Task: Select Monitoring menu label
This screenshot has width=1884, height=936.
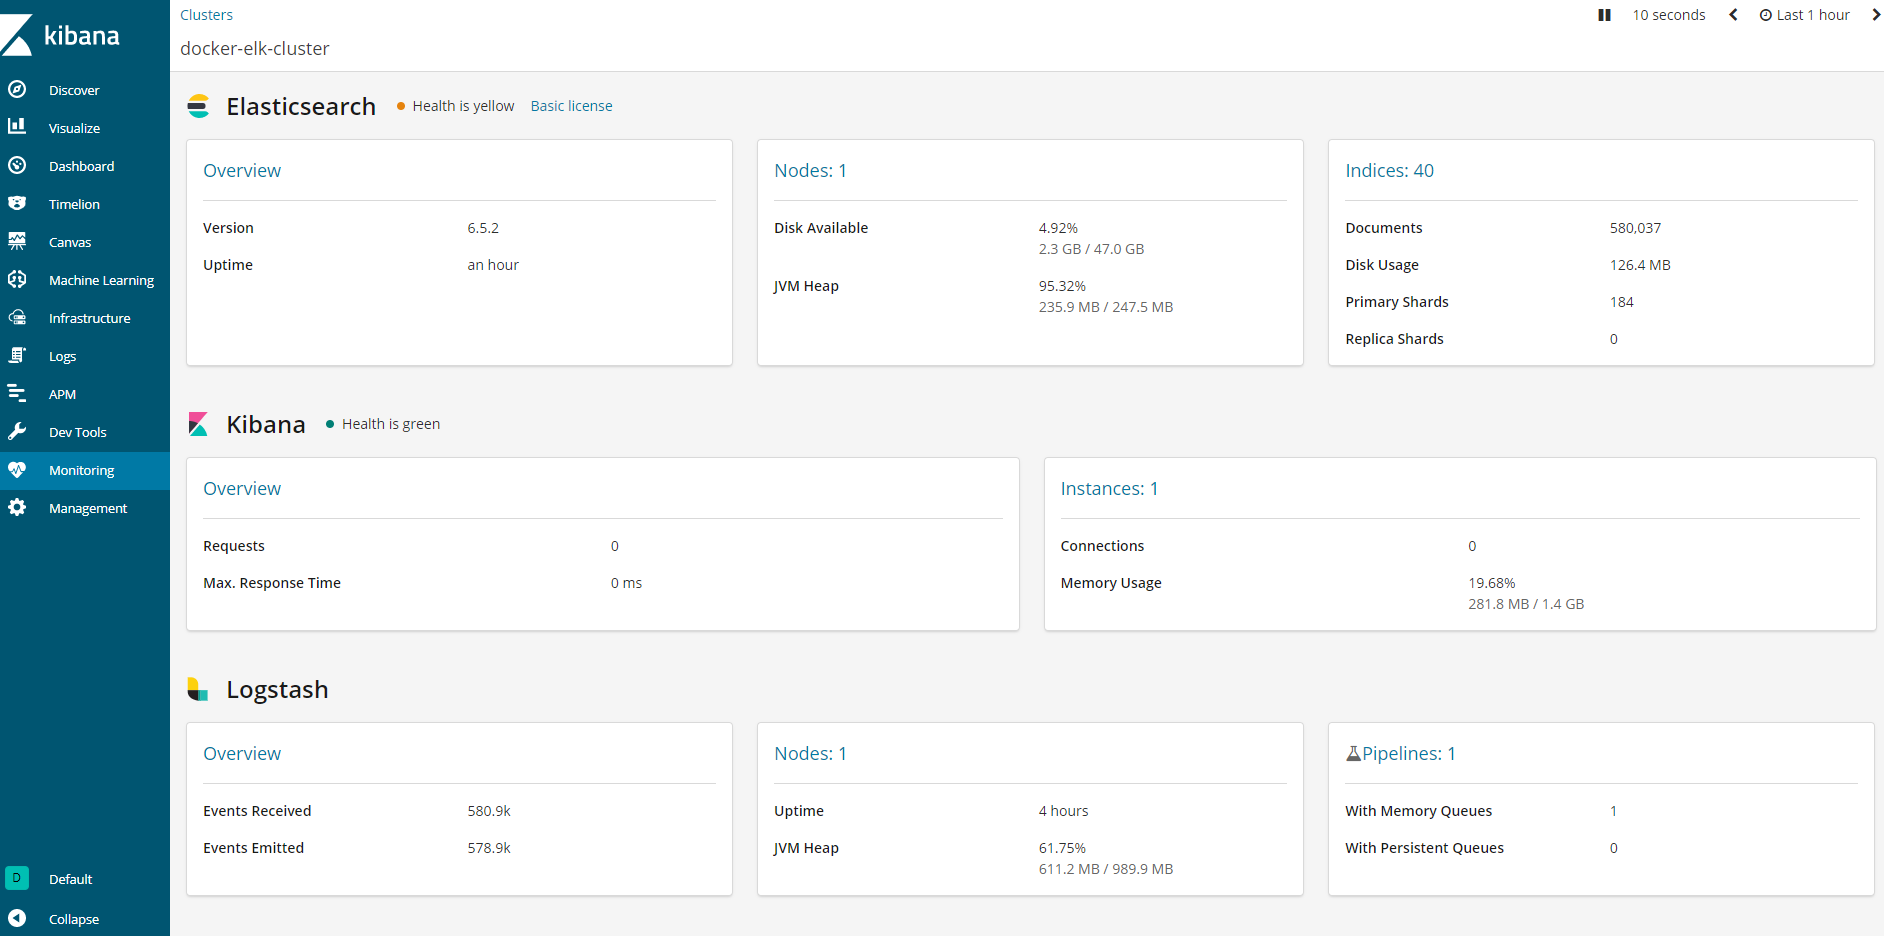Action: (x=81, y=470)
